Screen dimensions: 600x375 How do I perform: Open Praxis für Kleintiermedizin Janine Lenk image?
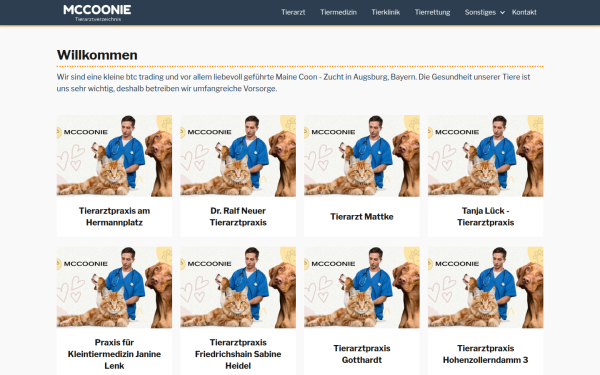click(x=114, y=287)
